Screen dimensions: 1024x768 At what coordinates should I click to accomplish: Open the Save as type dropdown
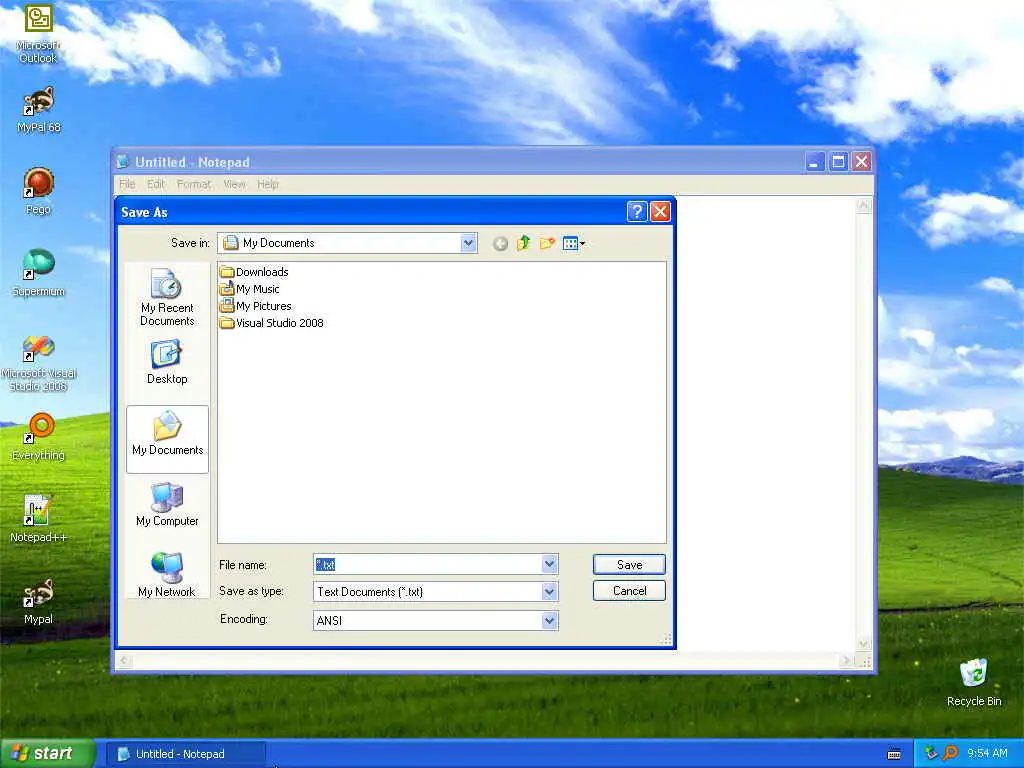[x=549, y=592]
